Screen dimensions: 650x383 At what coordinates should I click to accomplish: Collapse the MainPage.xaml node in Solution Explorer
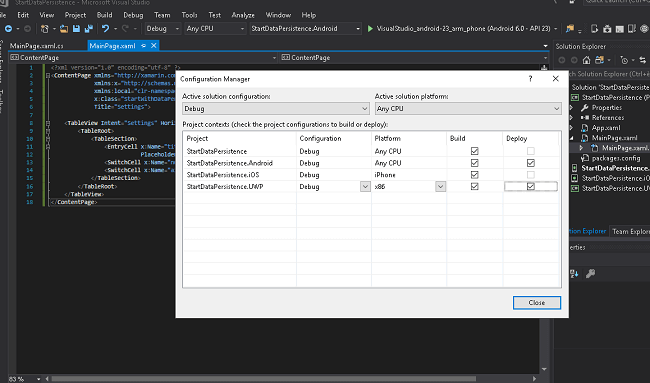(571, 138)
